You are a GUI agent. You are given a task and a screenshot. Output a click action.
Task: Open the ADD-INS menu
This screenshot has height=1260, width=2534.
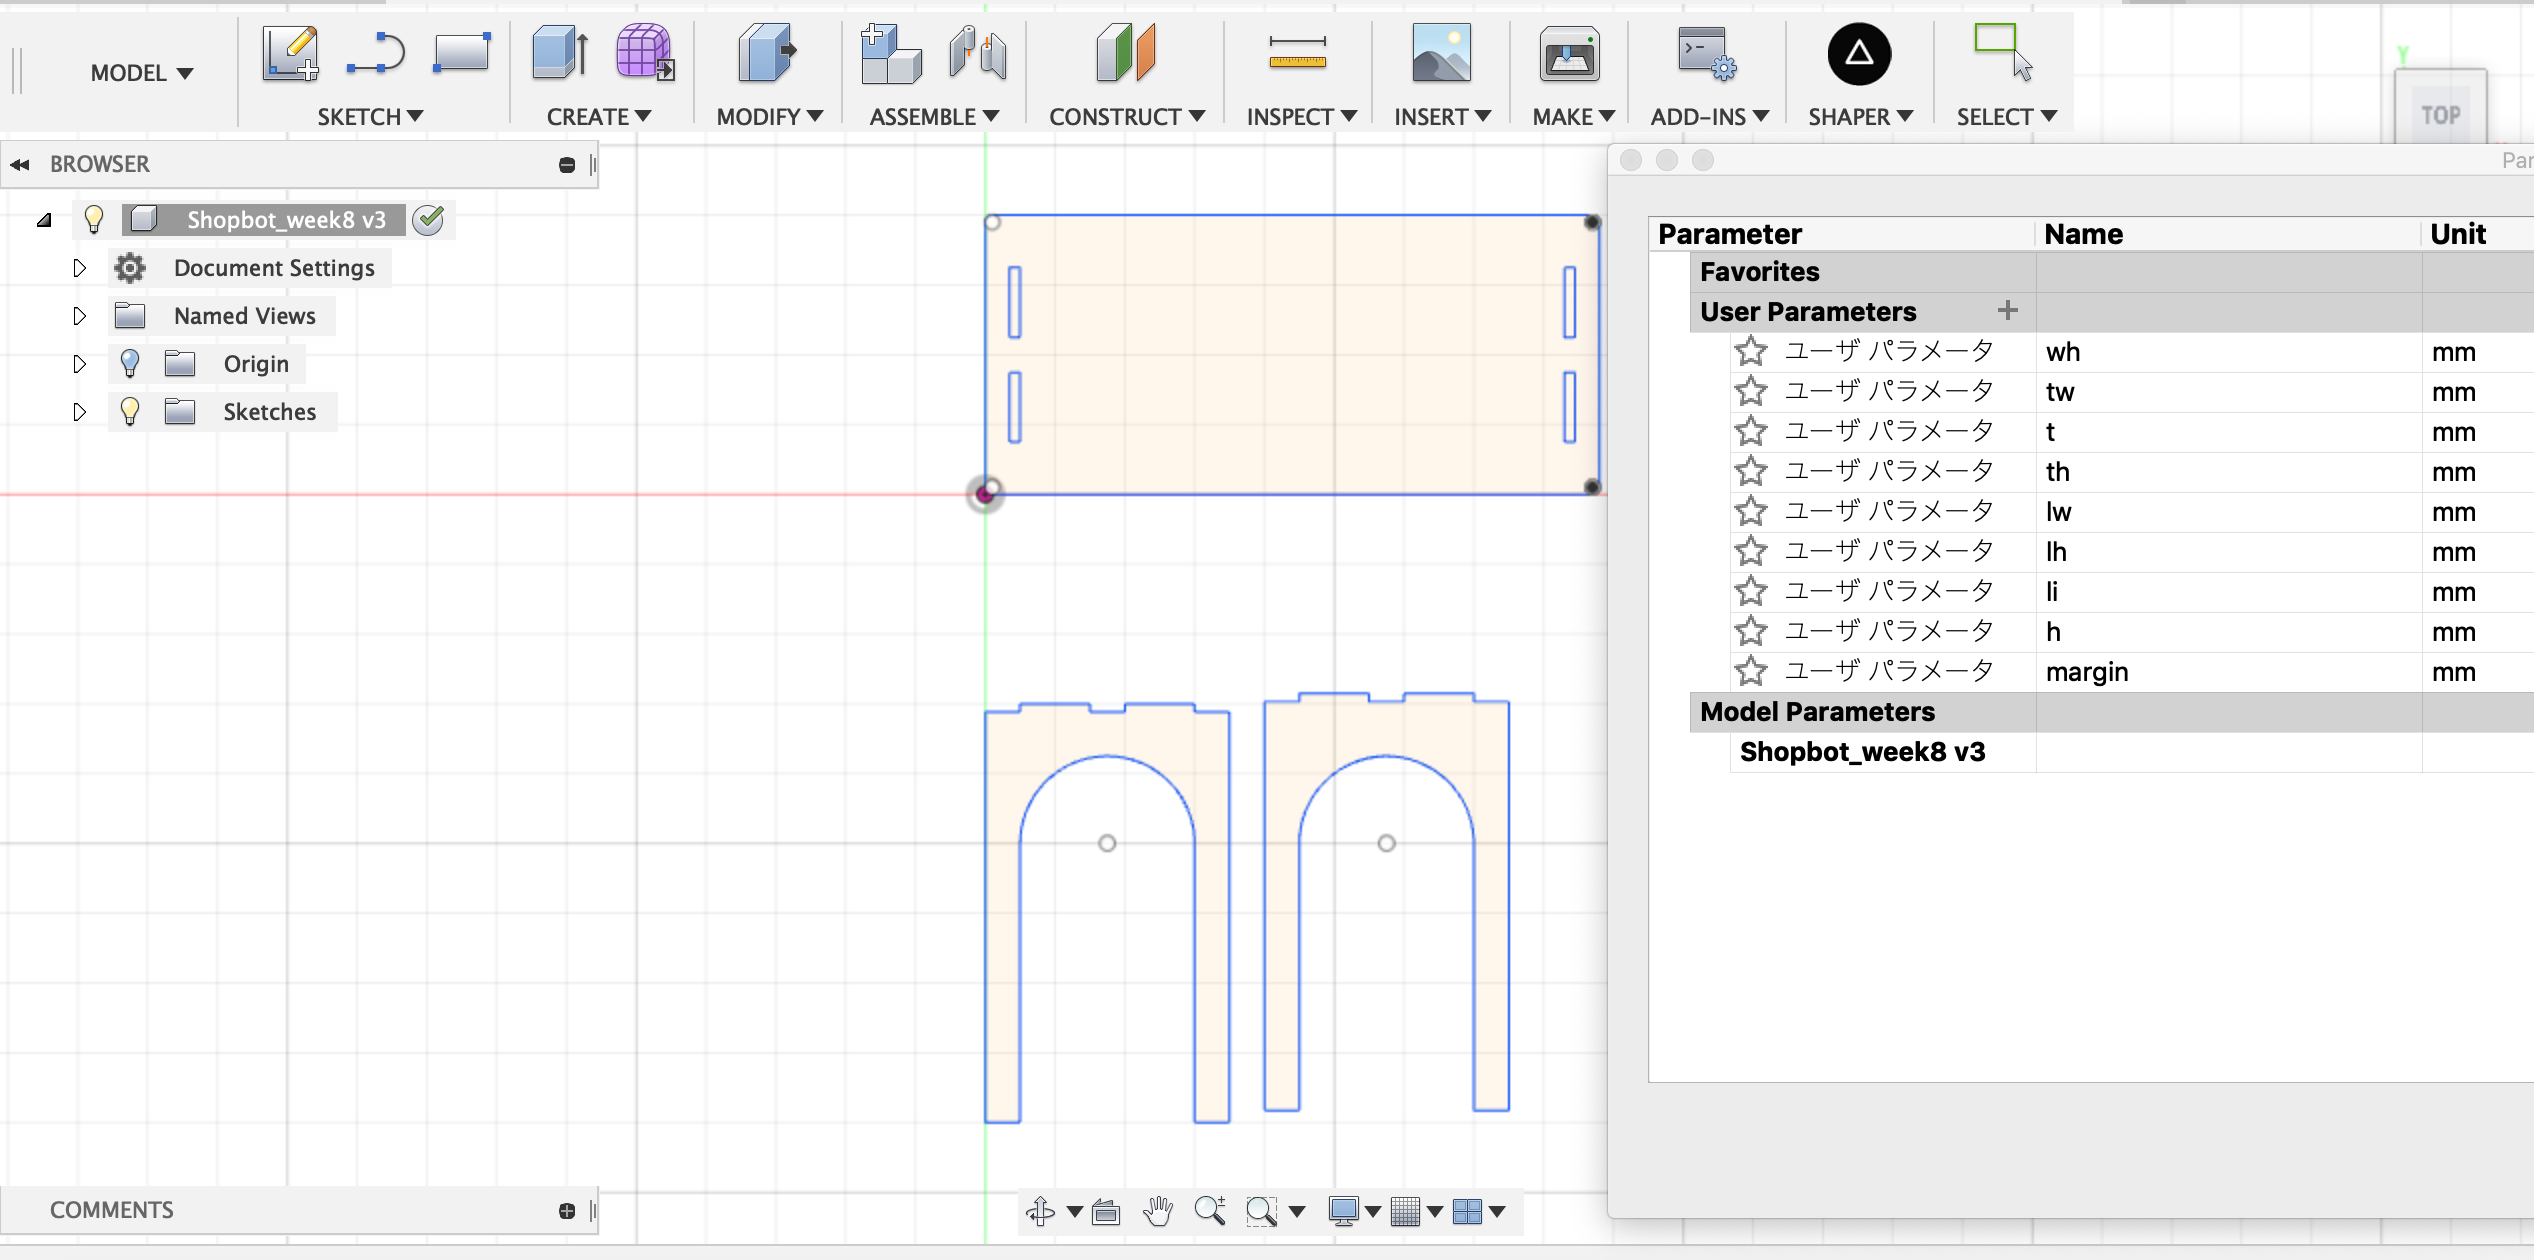pyautogui.click(x=1709, y=117)
